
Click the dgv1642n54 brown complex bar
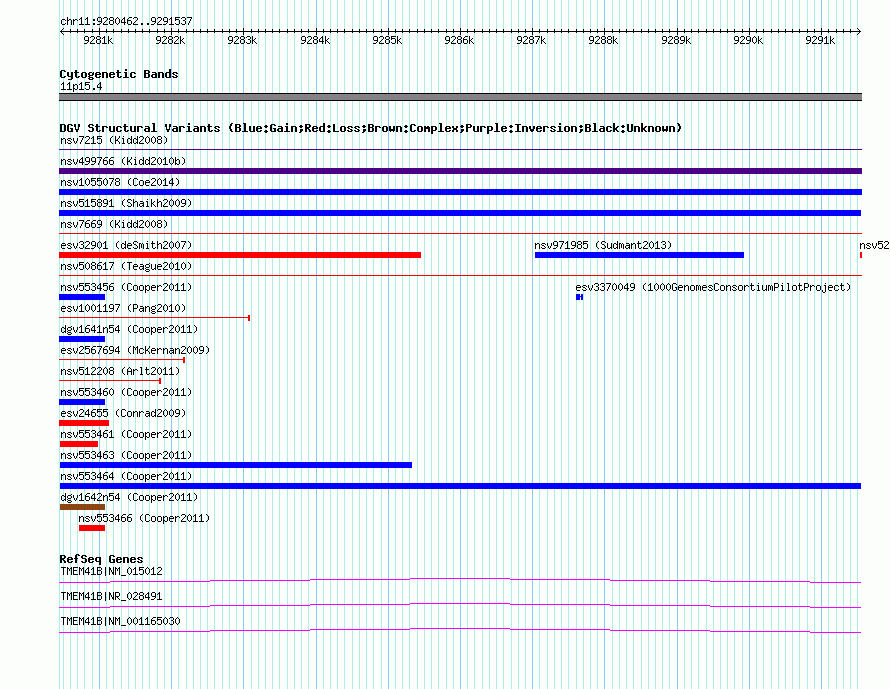click(x=82, y=507)
